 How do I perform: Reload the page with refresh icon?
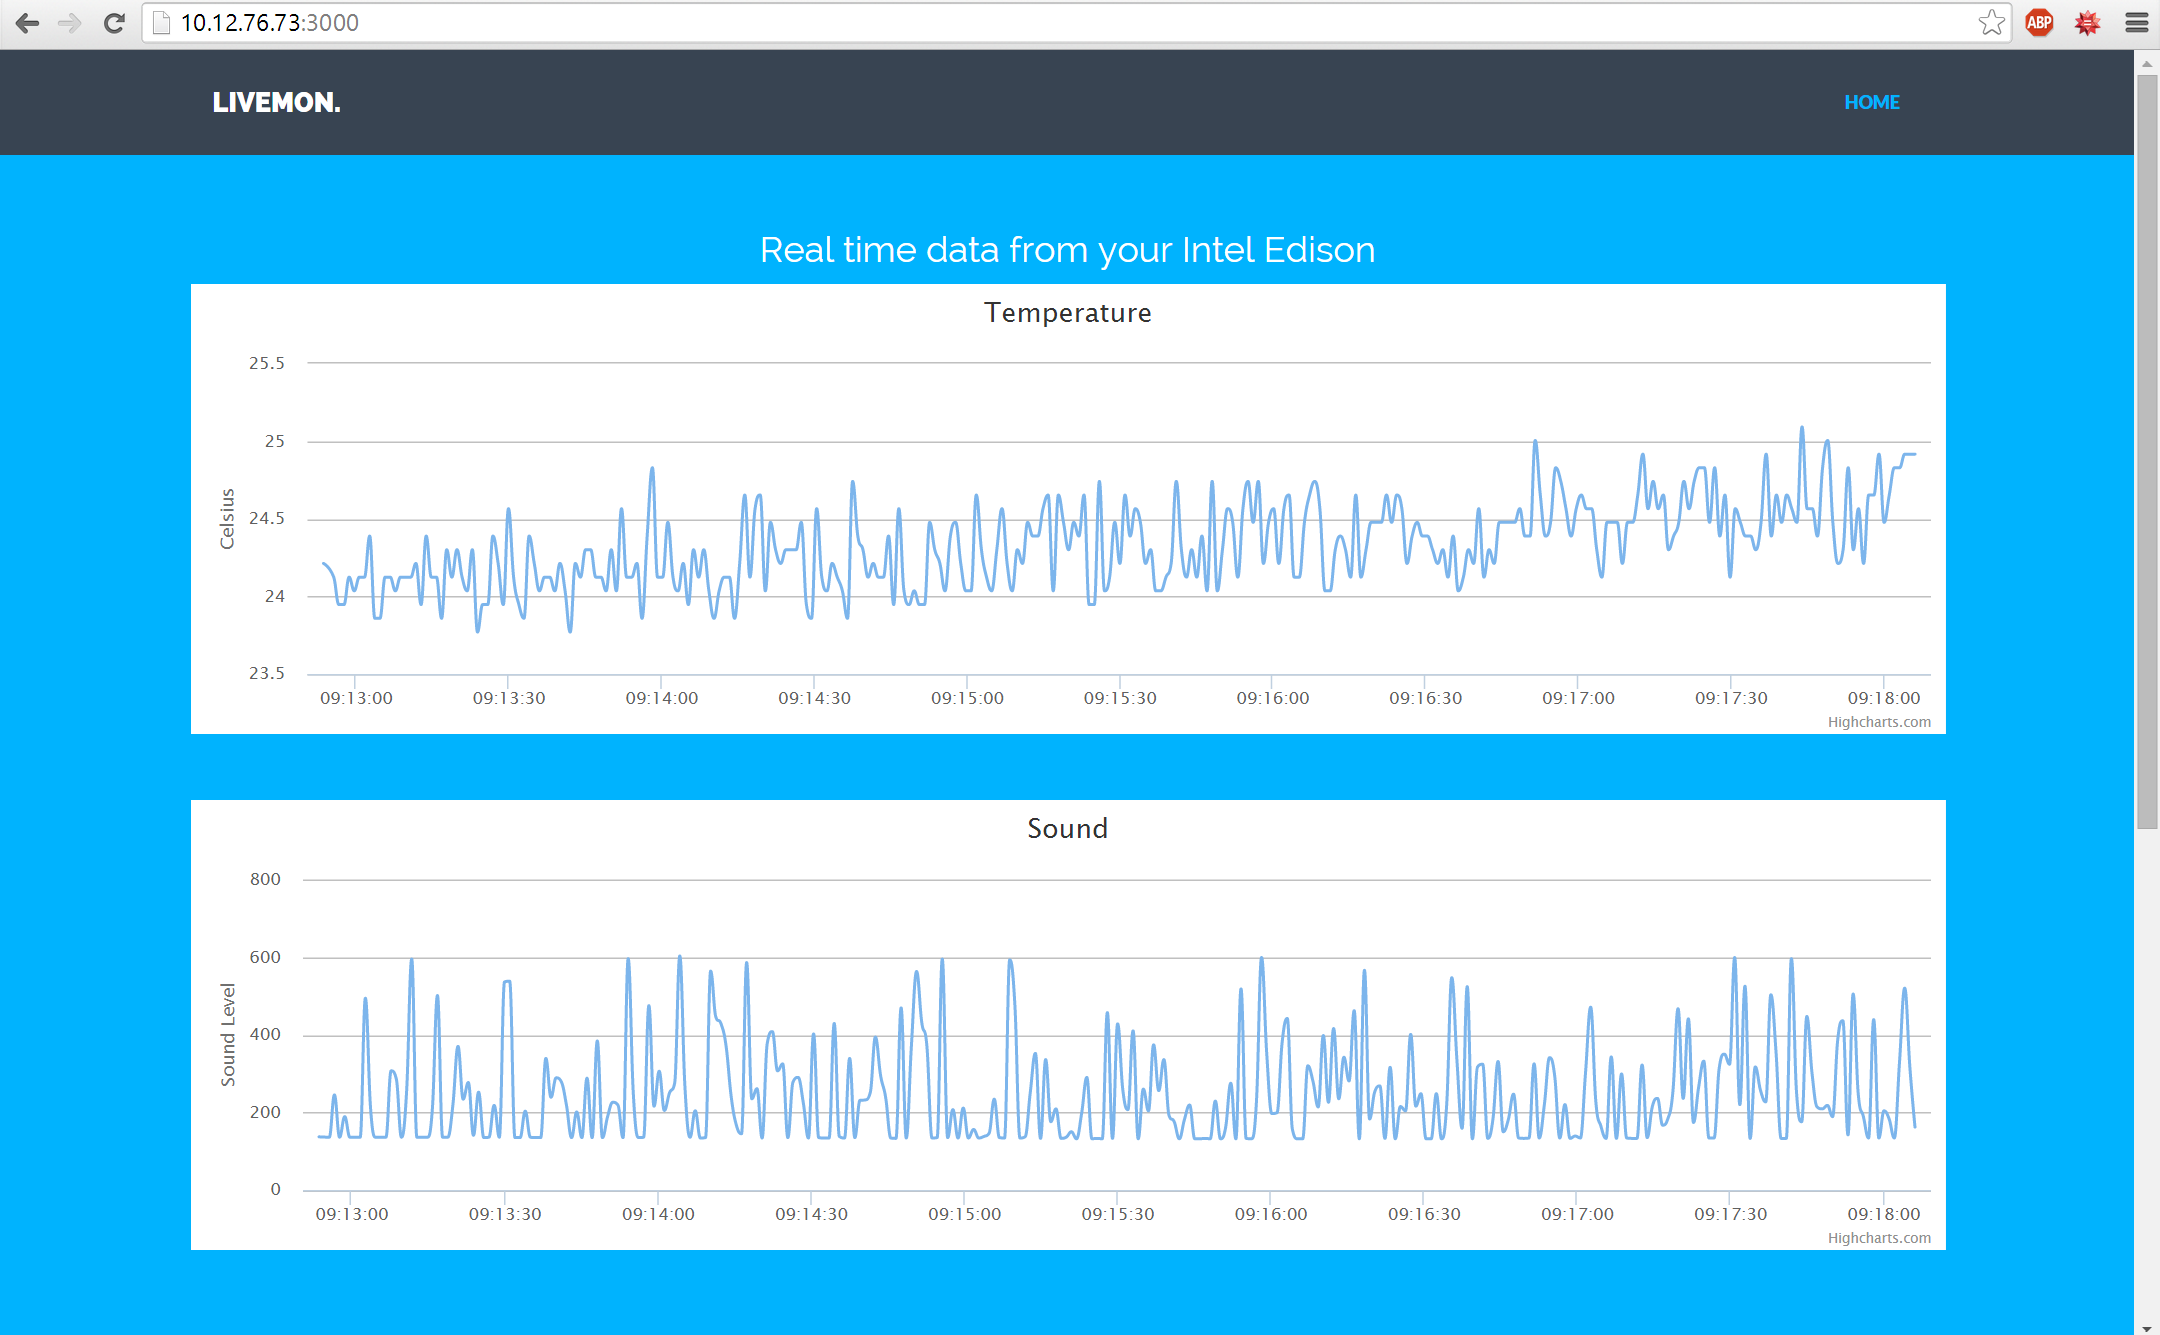tap(114, 23)
